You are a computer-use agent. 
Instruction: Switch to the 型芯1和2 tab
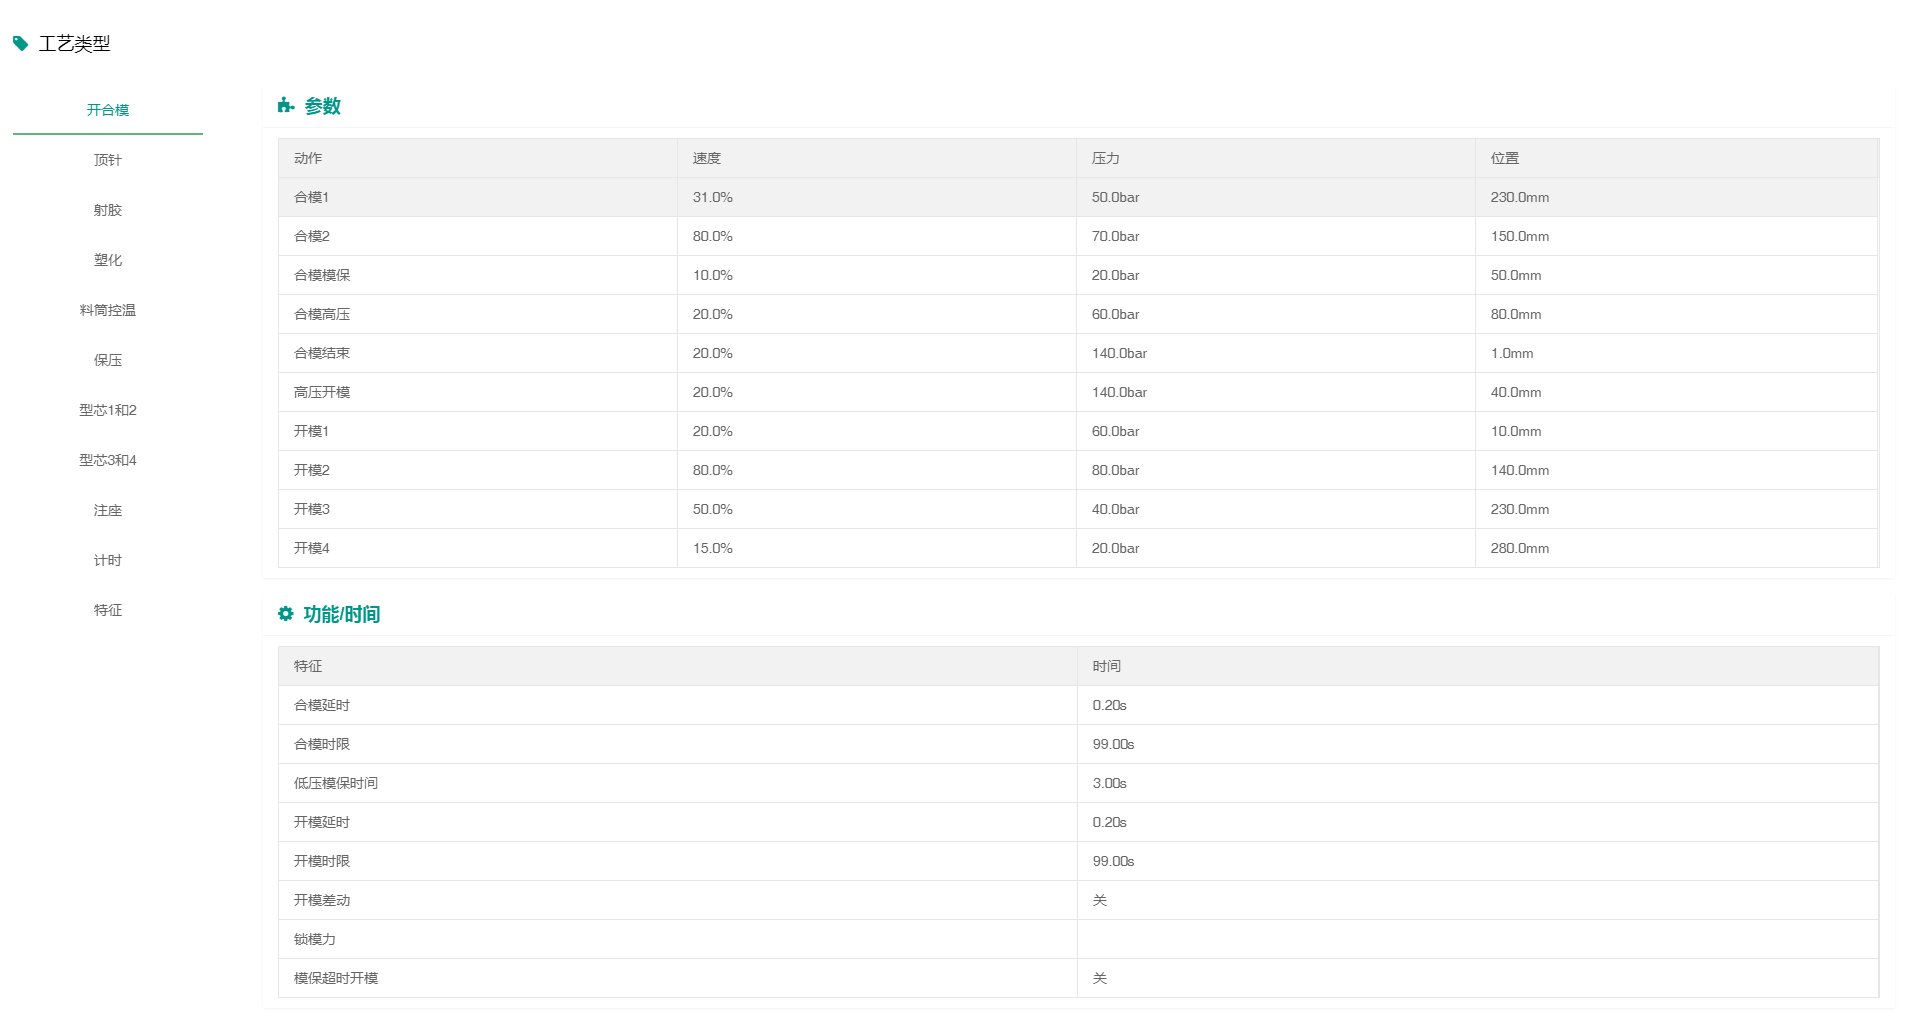point(108,410)
